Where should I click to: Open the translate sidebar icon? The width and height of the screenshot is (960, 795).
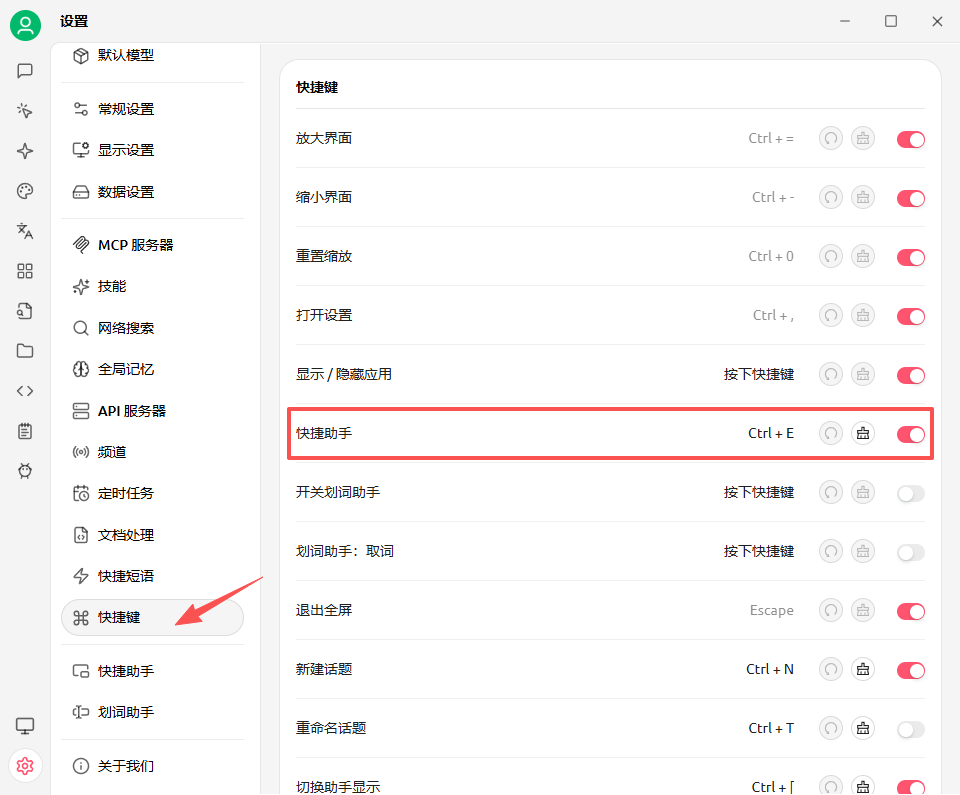25,231
